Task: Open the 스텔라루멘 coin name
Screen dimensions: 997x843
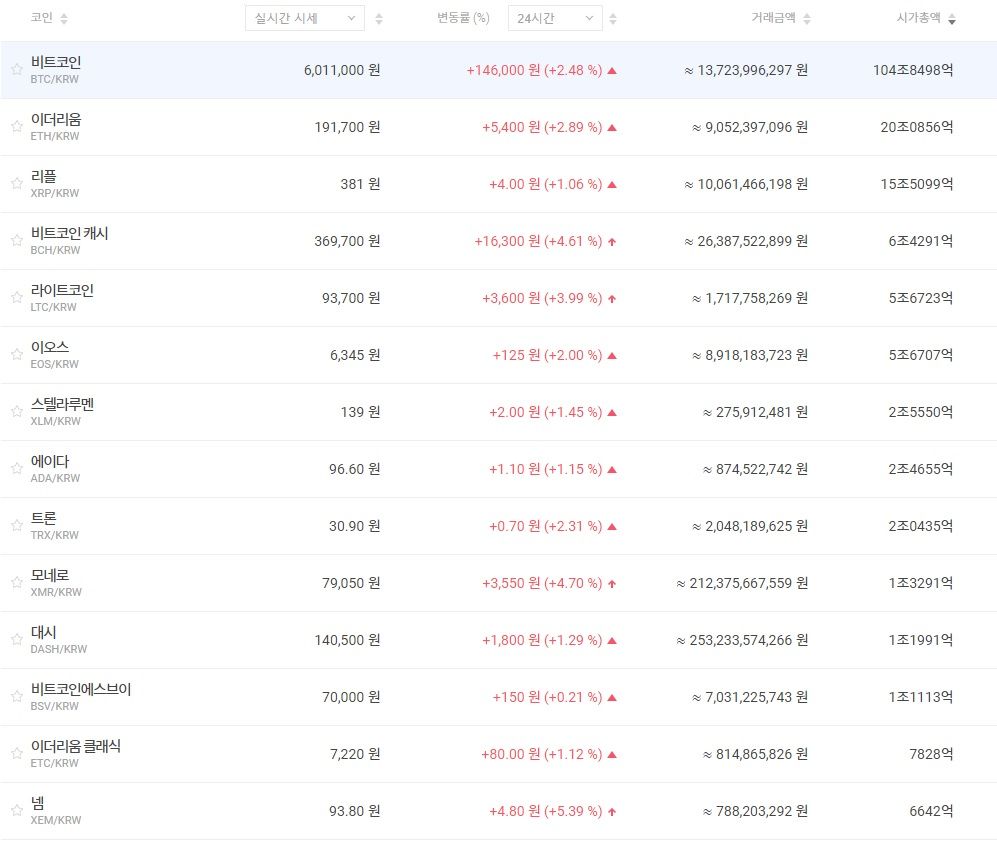Action: click(x=62, y=404)
